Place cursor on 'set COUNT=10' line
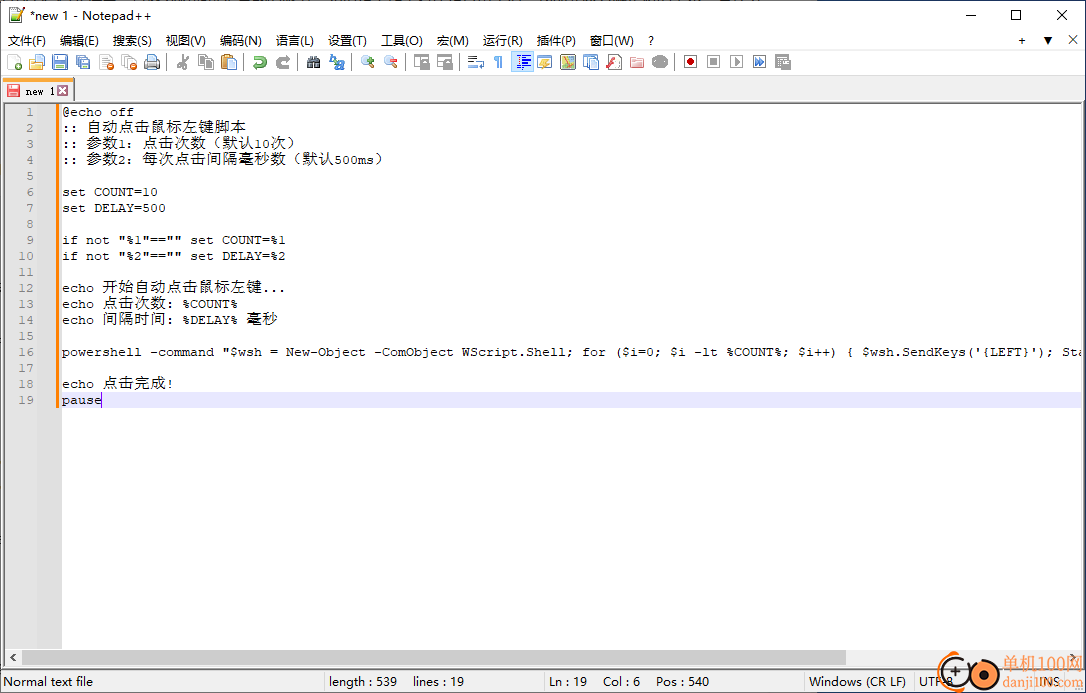1086x693 pixels. pos(109,192)
